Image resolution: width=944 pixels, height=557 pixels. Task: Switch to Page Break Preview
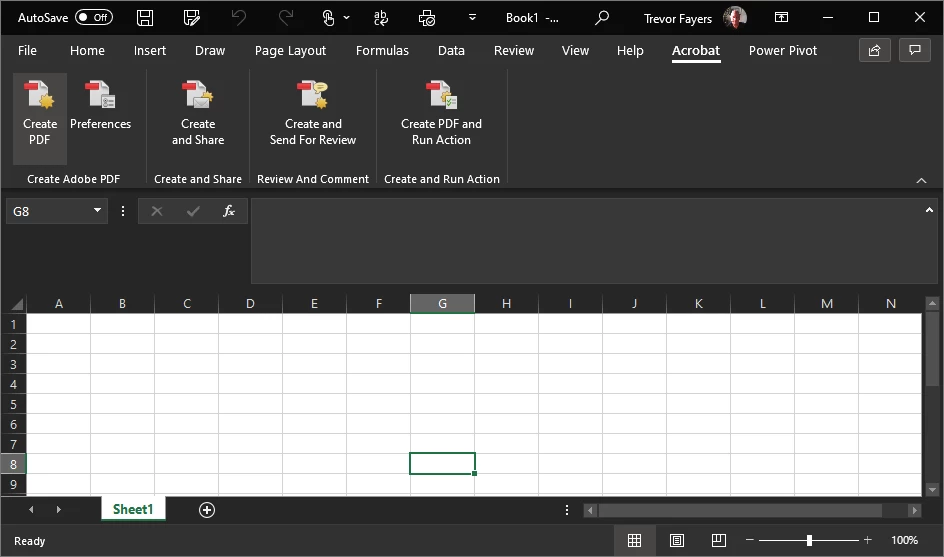719,541
